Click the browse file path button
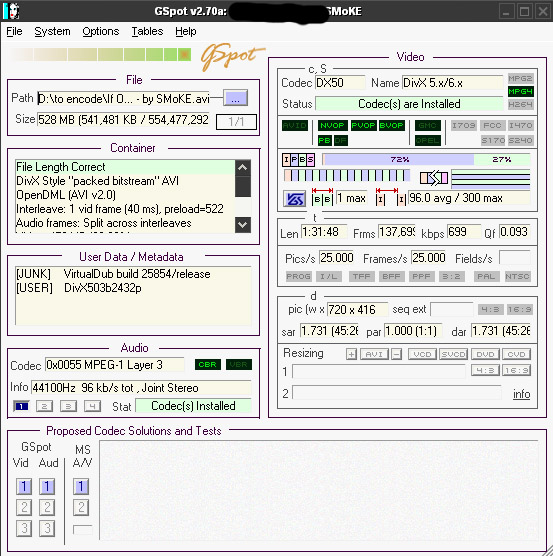553x556 pixels. click(x=235, y=98)
